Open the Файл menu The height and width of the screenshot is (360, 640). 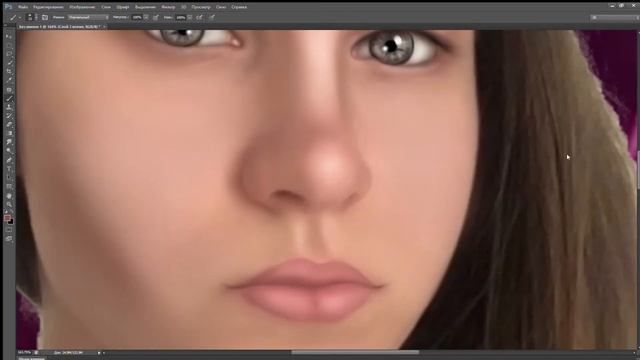[x=23, y=7]
